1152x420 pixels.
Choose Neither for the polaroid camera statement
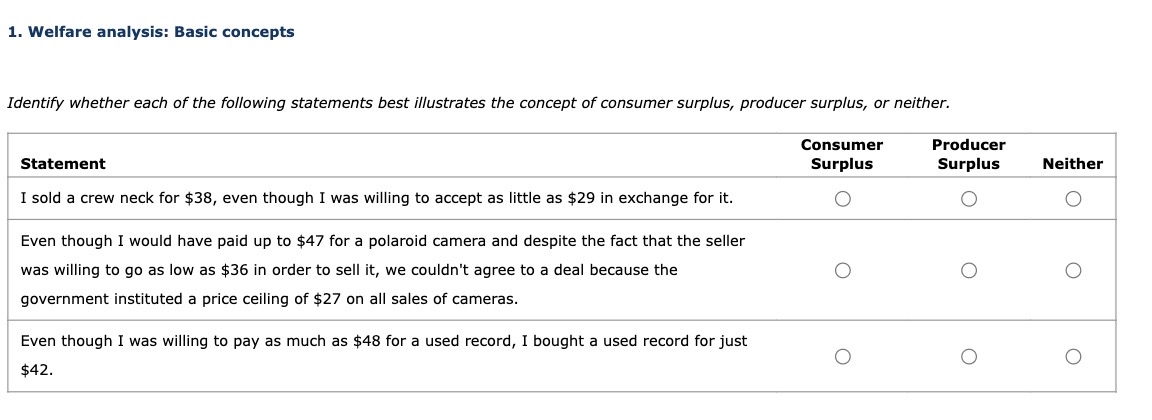pyautogui.click(x=1073, y=271)
